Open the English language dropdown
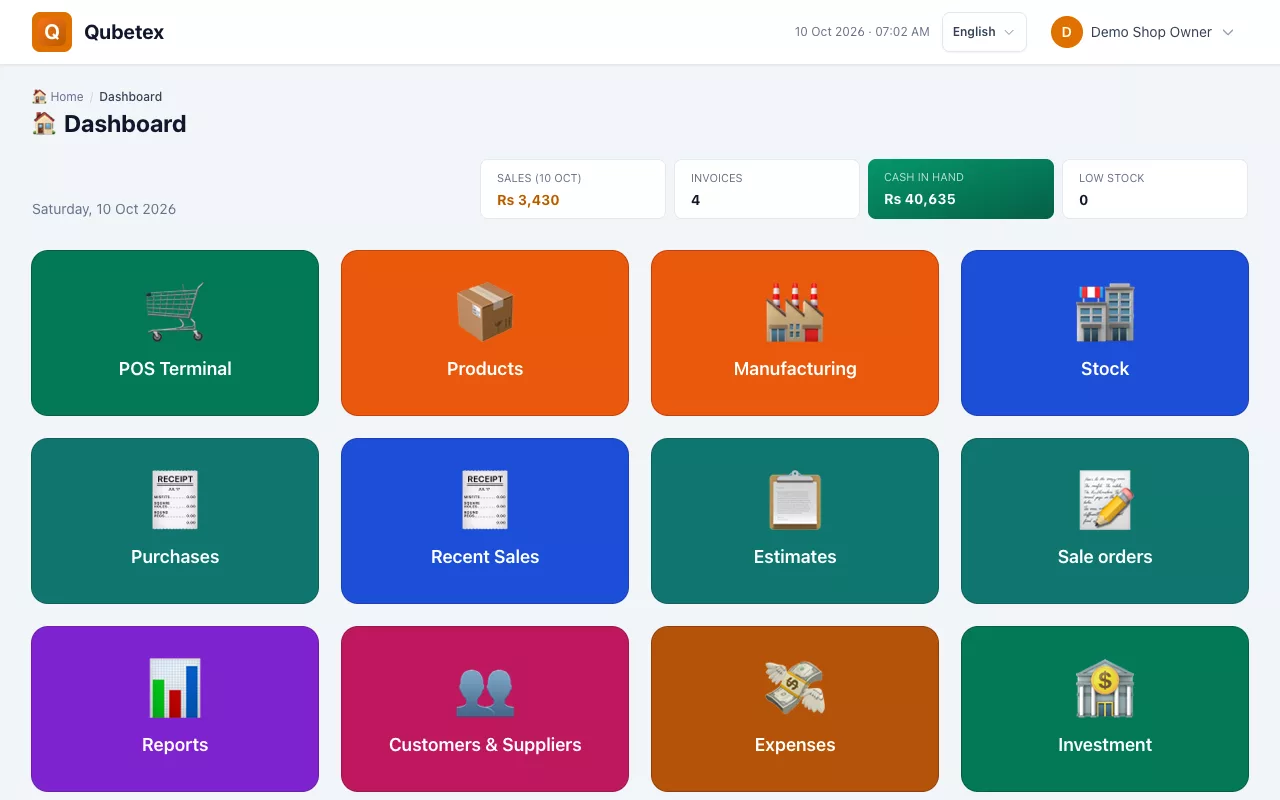Viewport: 1280px width, 800px height. tap(984, 32)
